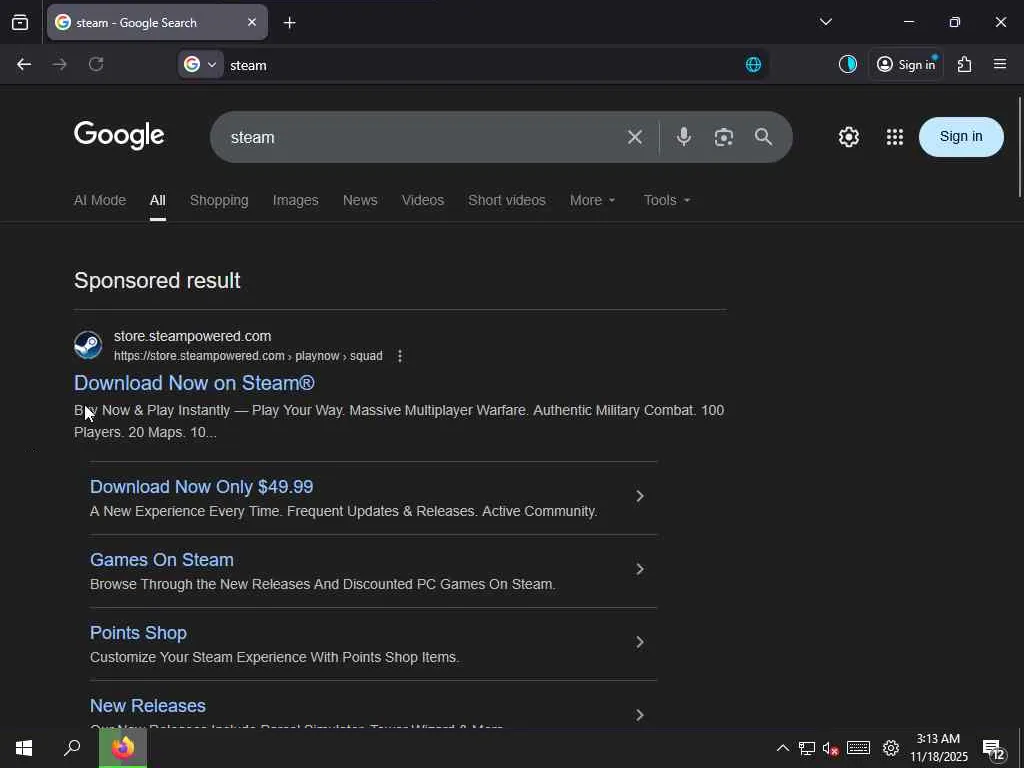Viewport: 1024px width, 768px height.
Task: Open the Extensions puzzle icon
Action: [964, 64]
